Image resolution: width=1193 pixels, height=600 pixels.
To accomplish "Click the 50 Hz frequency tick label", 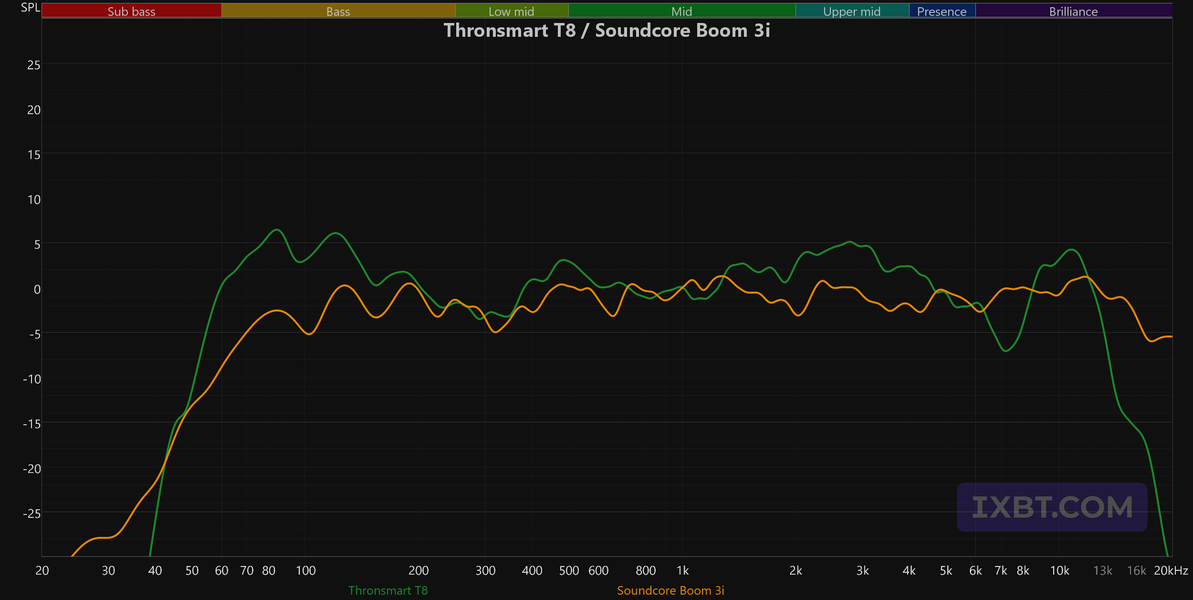I will [192, 570].
